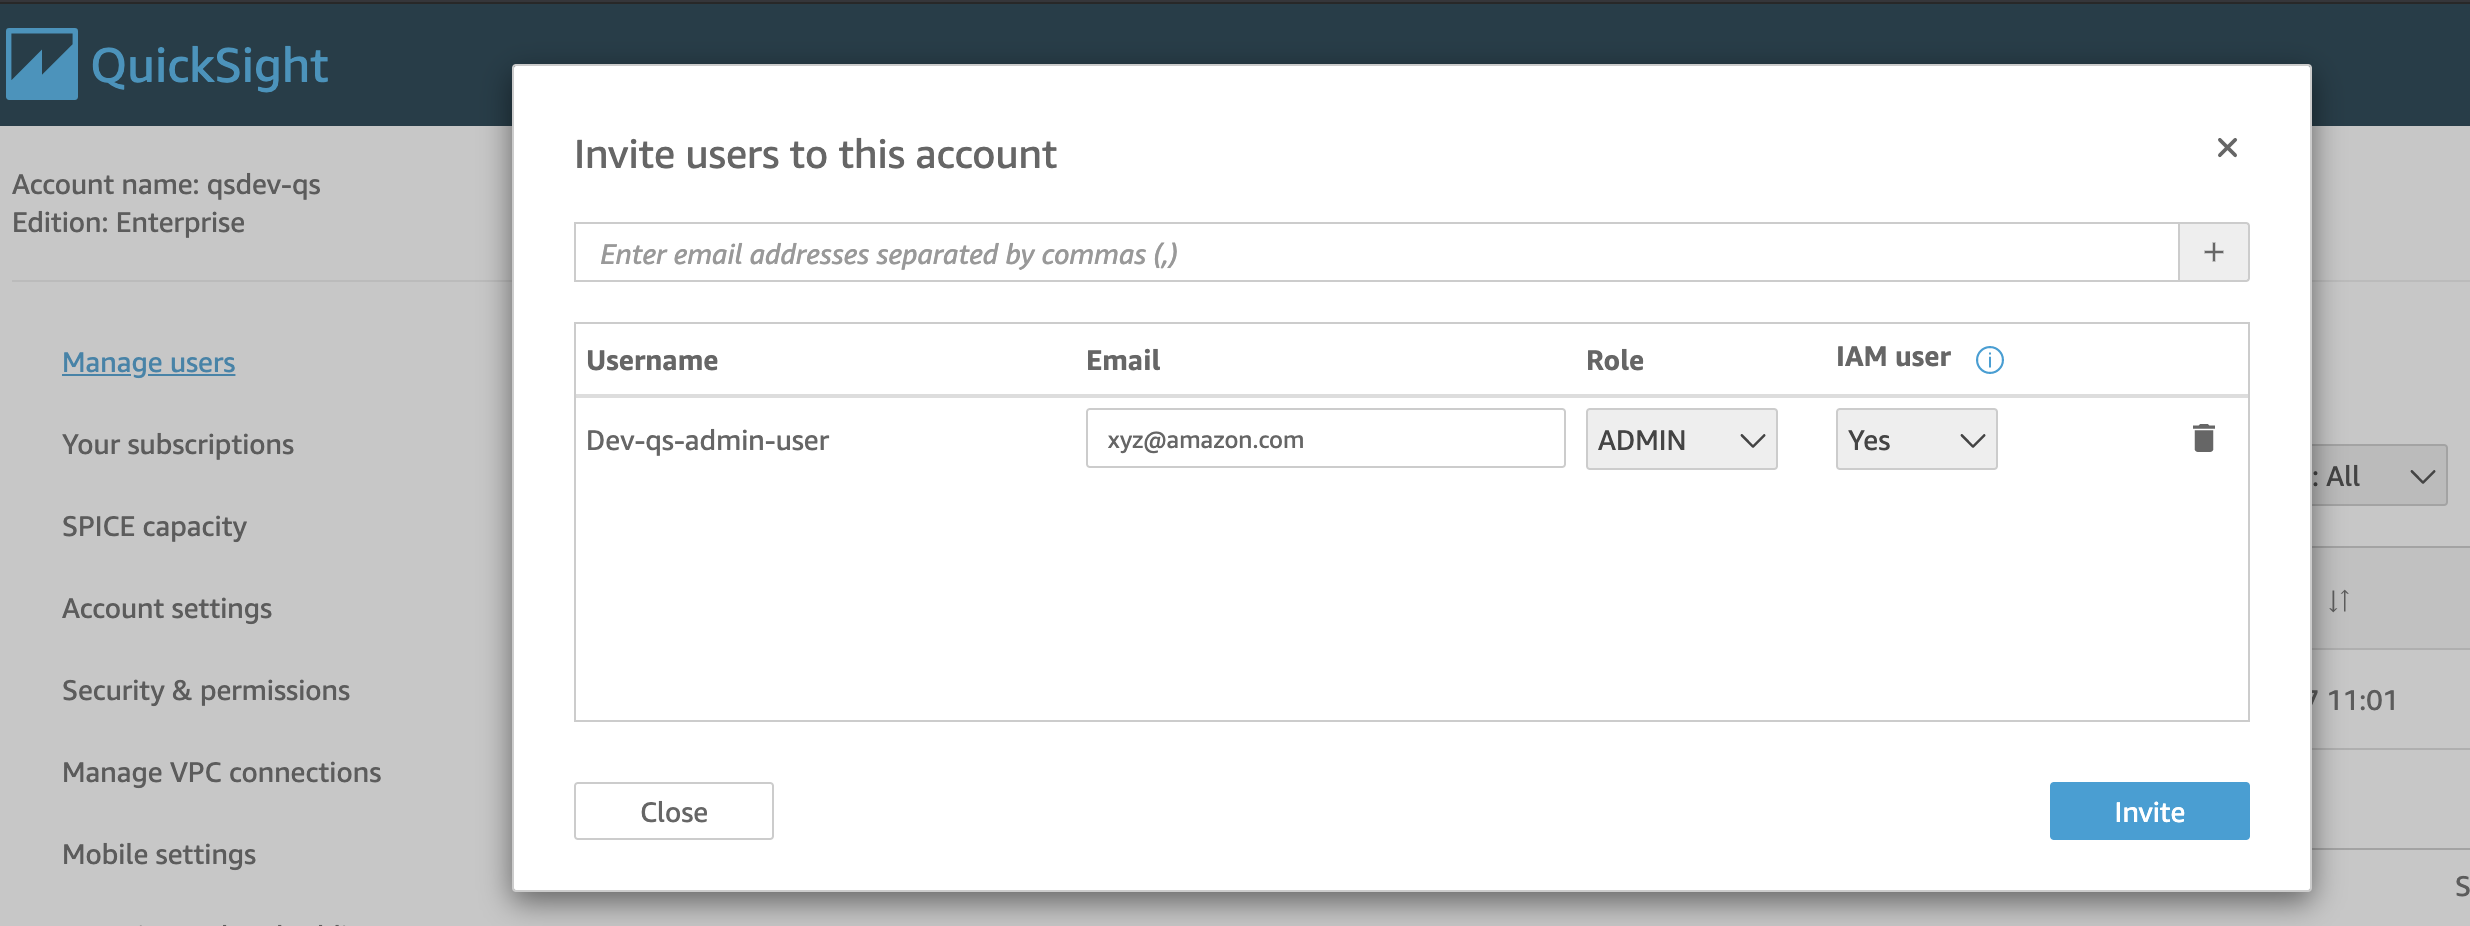The width and height of the screenshot is (2470, 926).
Task: Open the IAM user Yes dropdown
Action: [1916, 439]
